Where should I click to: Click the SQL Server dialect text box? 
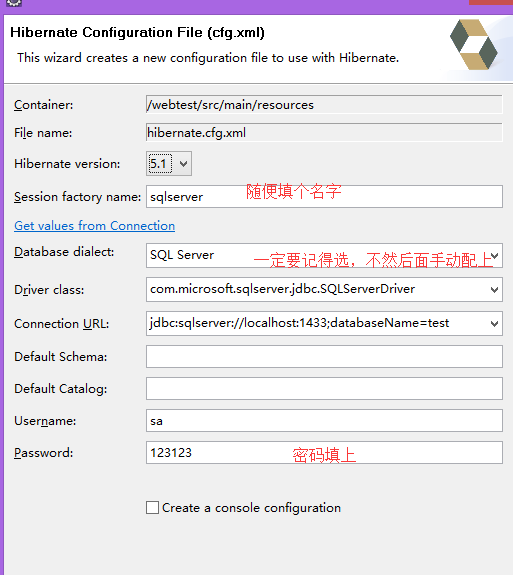324,256
